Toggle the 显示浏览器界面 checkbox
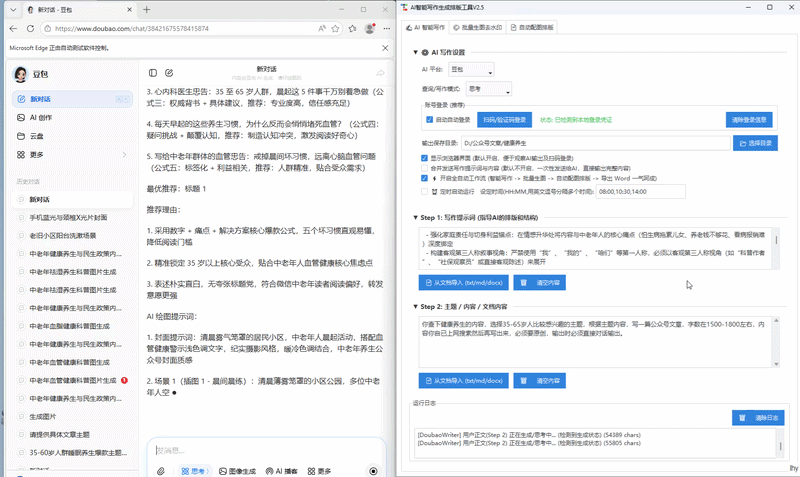This screenshot has height=477, width=800. [424, 158]
